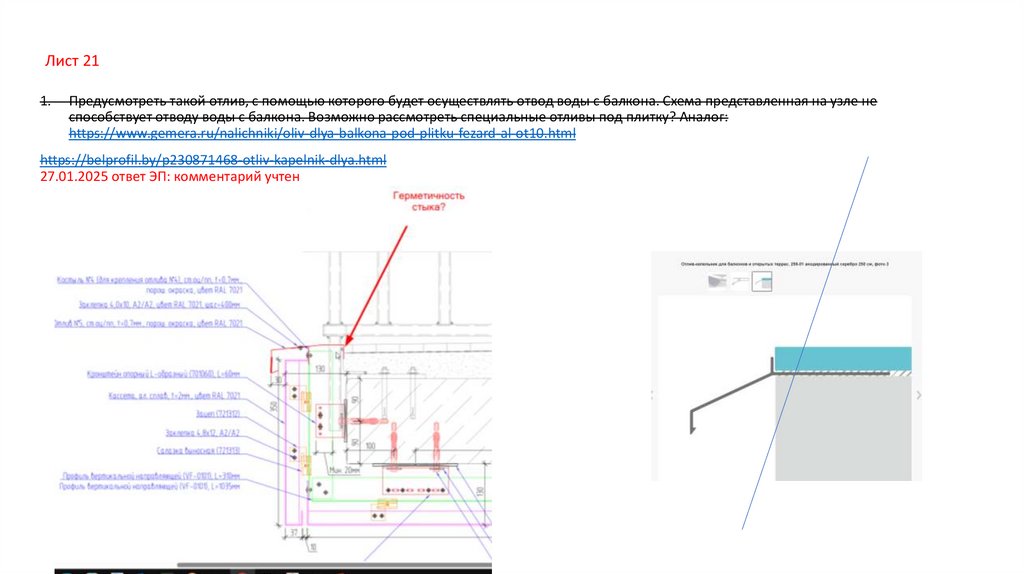Screen dimensions: 1024x574
Task: Click the red note 'Герметичность стыка?'
Action: 428,201
